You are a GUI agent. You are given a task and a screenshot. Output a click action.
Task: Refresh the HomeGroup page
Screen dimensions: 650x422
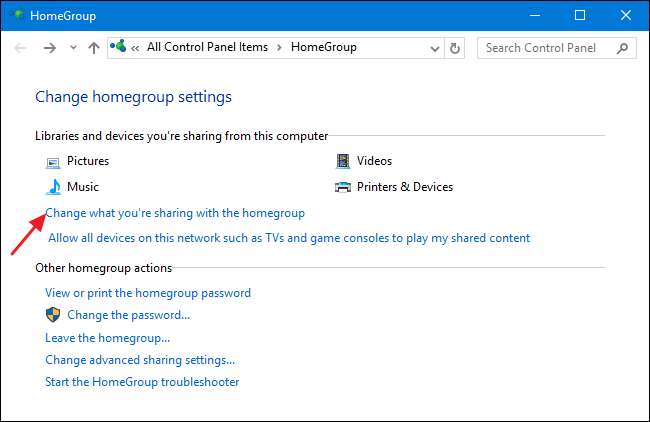point(456,47)
